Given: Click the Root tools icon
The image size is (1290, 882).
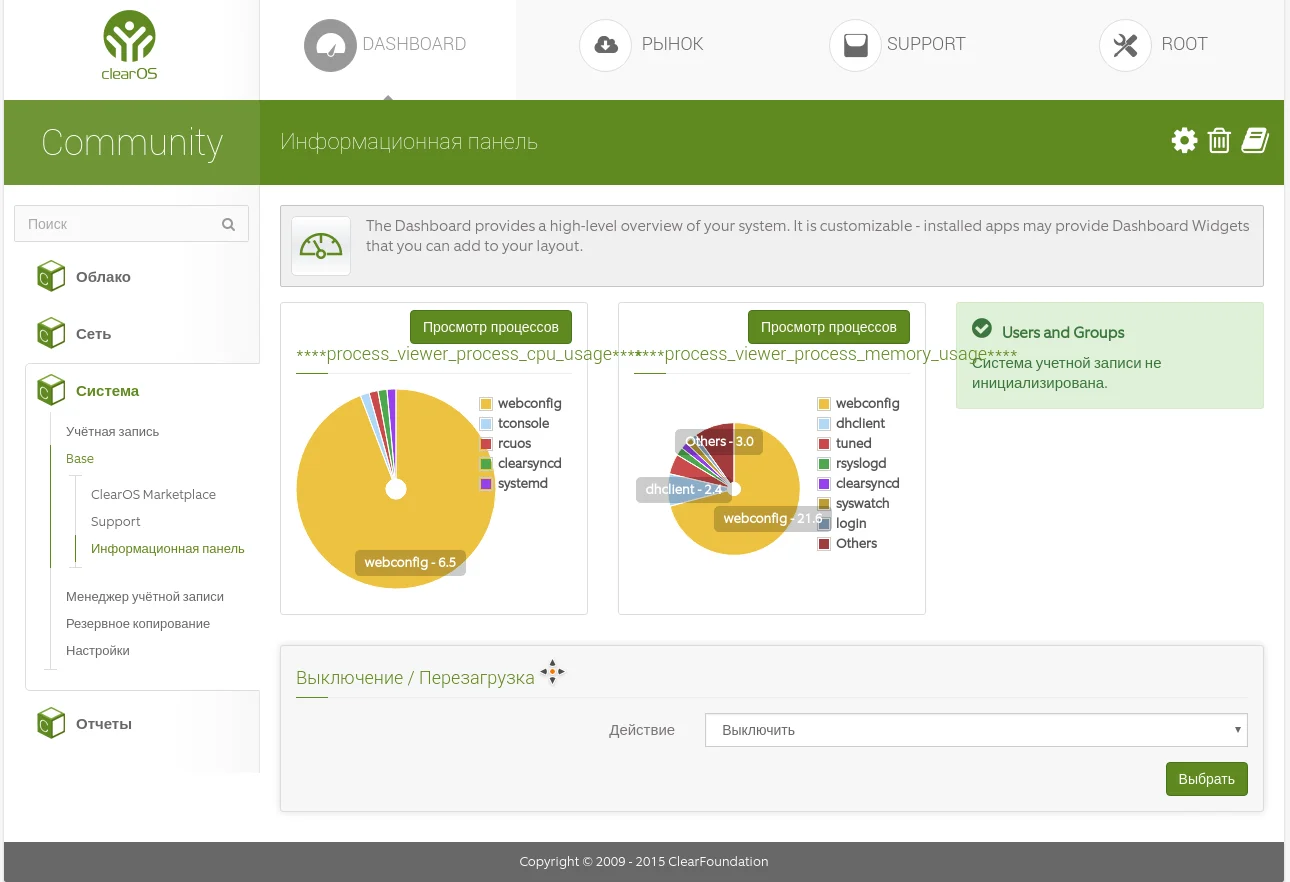Looking at the screenshot, I should click(x=1125, y=46).
